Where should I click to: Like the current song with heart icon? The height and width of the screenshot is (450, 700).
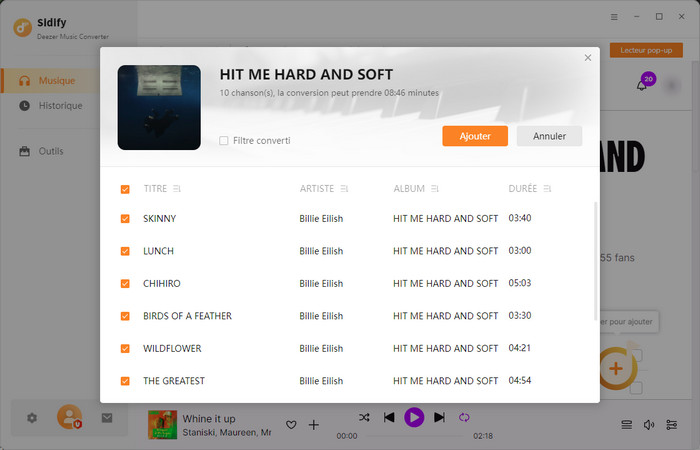coord(291,425)
